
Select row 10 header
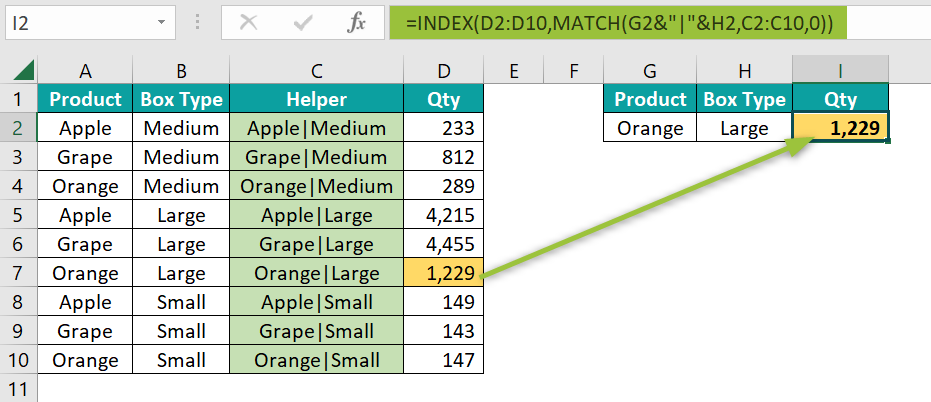click(18, 360)
